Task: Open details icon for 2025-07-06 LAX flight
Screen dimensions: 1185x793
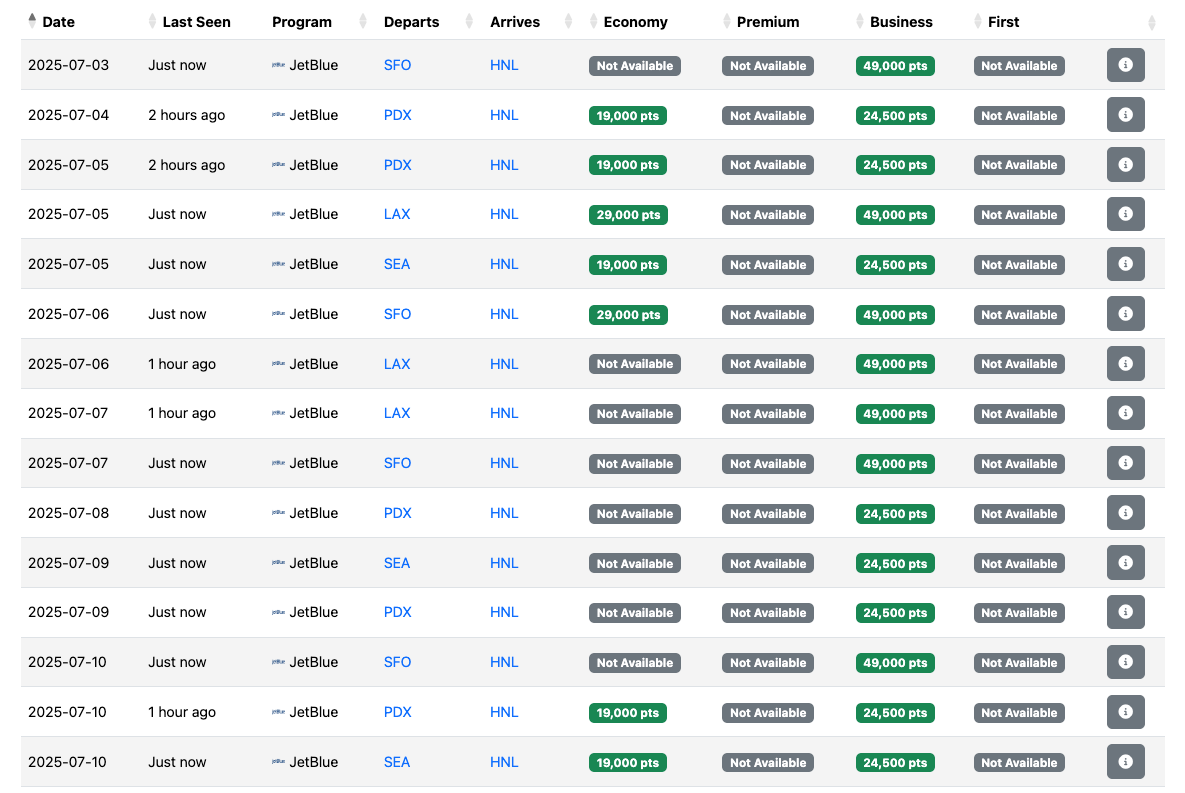Action: click(x=1125, y=364)
